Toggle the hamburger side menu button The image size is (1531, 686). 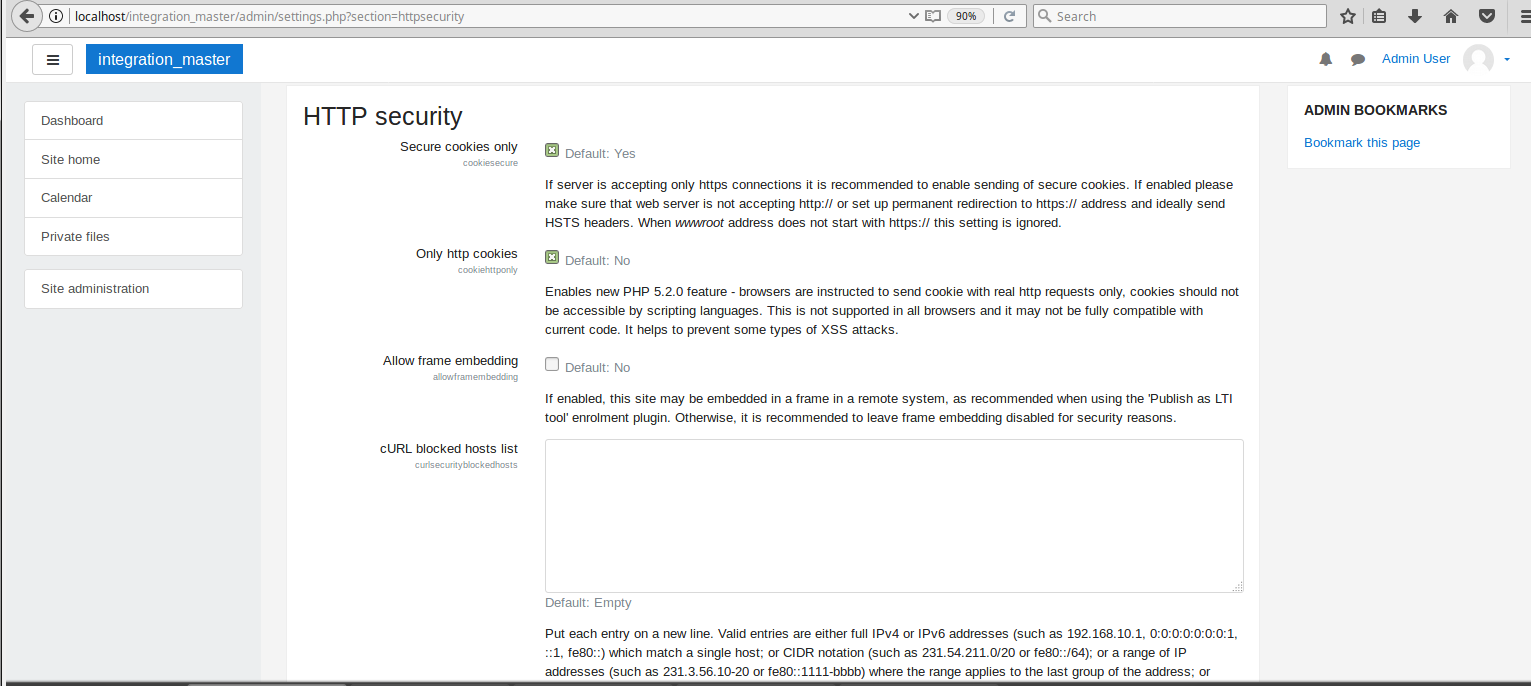pyautogui.click(x=53, y=59)
